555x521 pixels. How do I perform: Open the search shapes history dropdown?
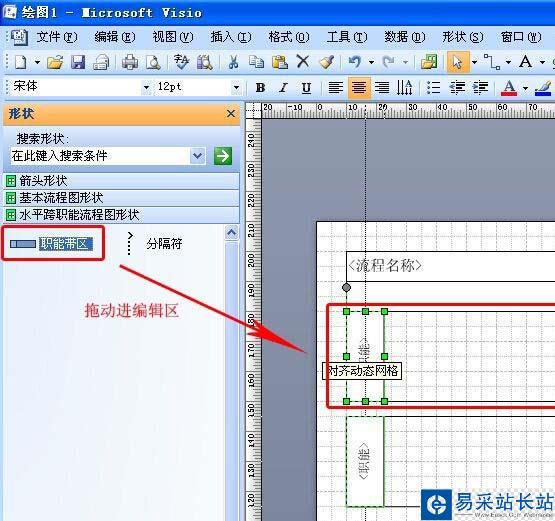point(198,156)
